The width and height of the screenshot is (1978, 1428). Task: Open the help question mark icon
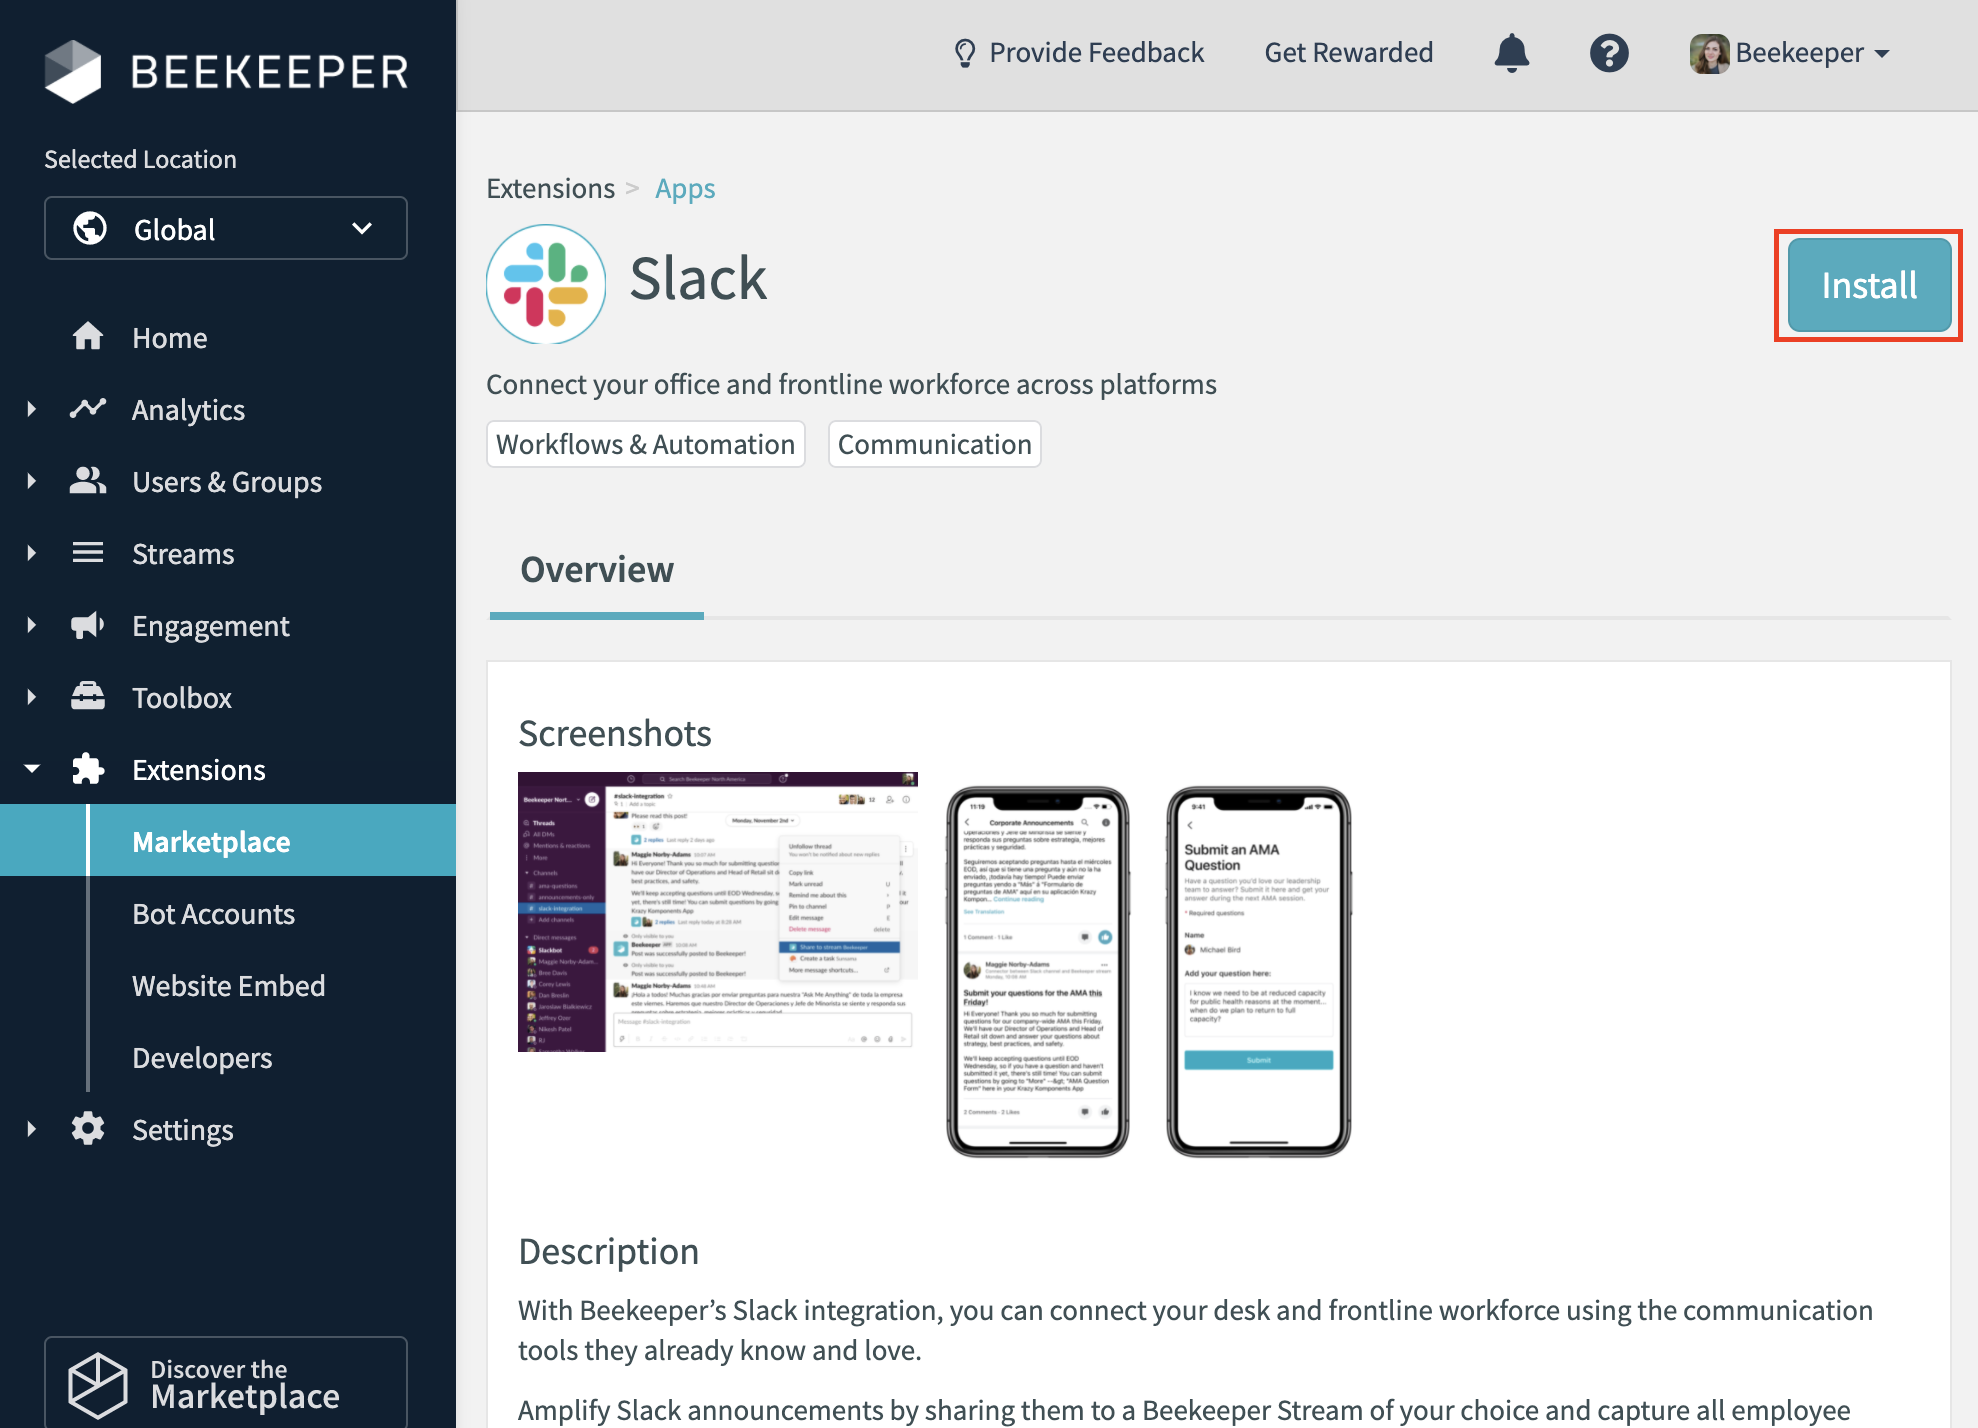[1609, 53]
